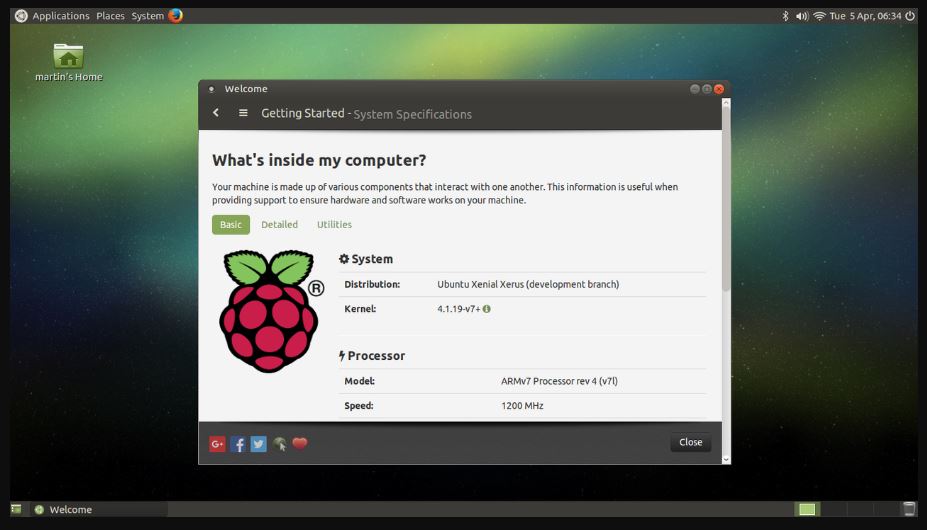Click the kernel version 4.1.19-v7+
927x530 pixels.
[x=459, y=309]
